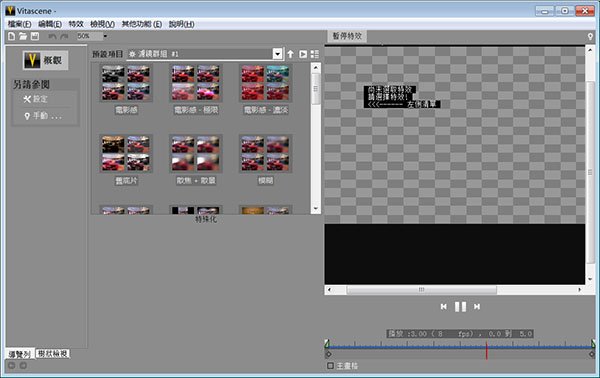Toggle the 主畫格 keyframe checkbox
Viewport: 600px width, 378px height.
click(331, 366)
